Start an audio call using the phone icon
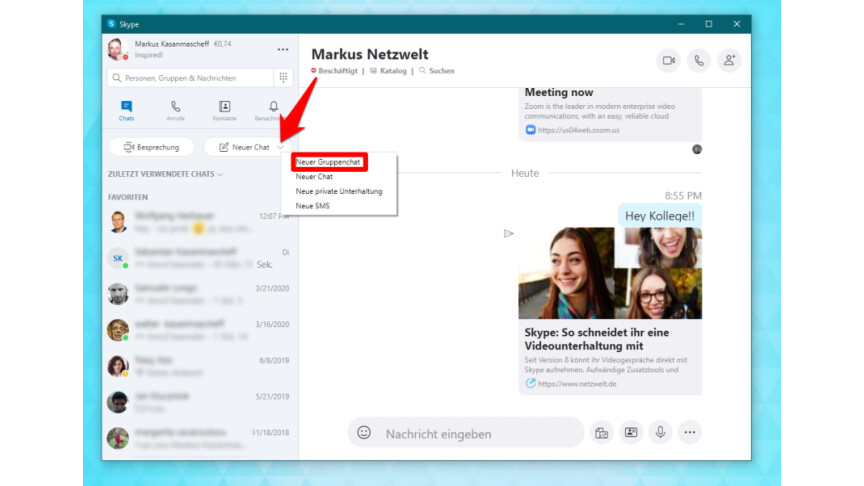The width and height of the screenshot is (864, 486). pyautogui.click(x=699, y=61)
